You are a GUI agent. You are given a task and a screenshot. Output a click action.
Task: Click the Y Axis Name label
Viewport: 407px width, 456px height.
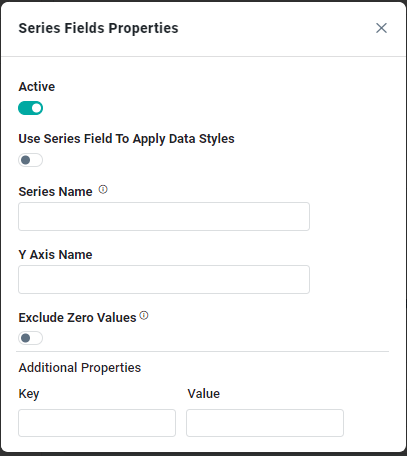pos(55,255)
